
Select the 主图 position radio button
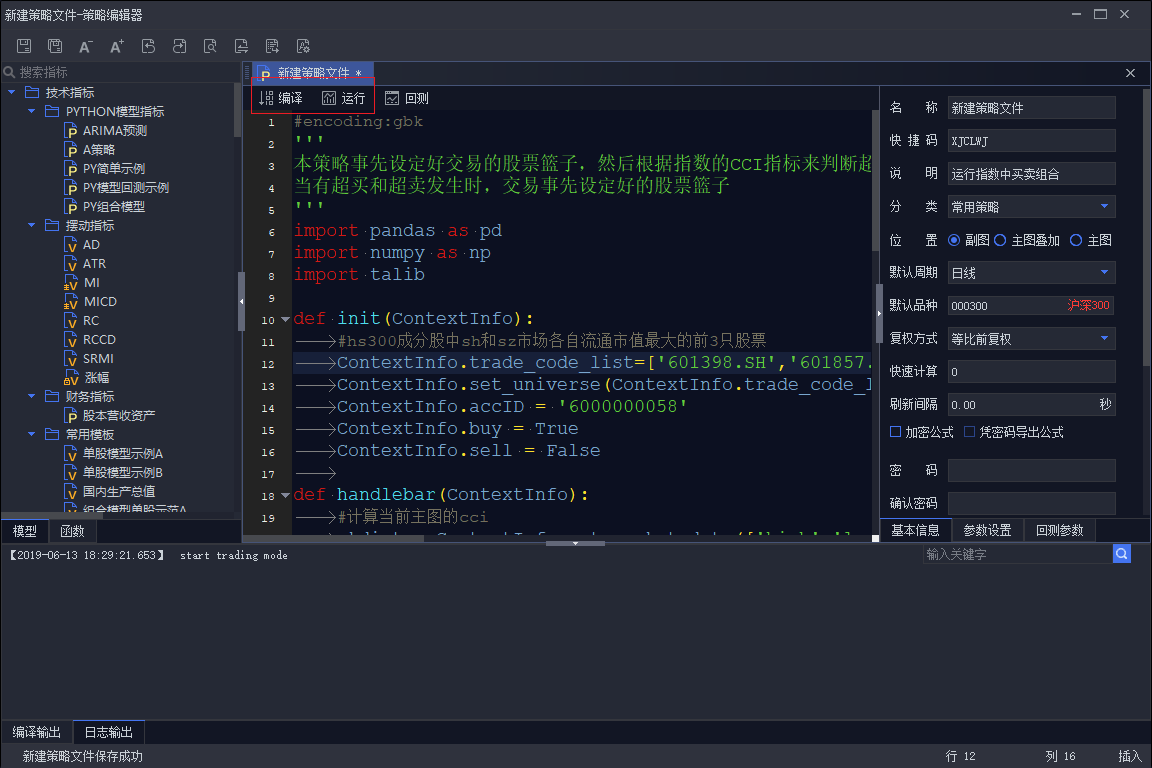(1076, 240)
